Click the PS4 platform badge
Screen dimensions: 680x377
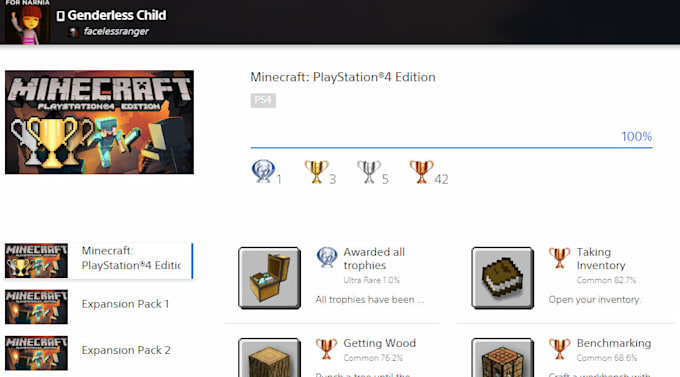[x=263, y=100]
